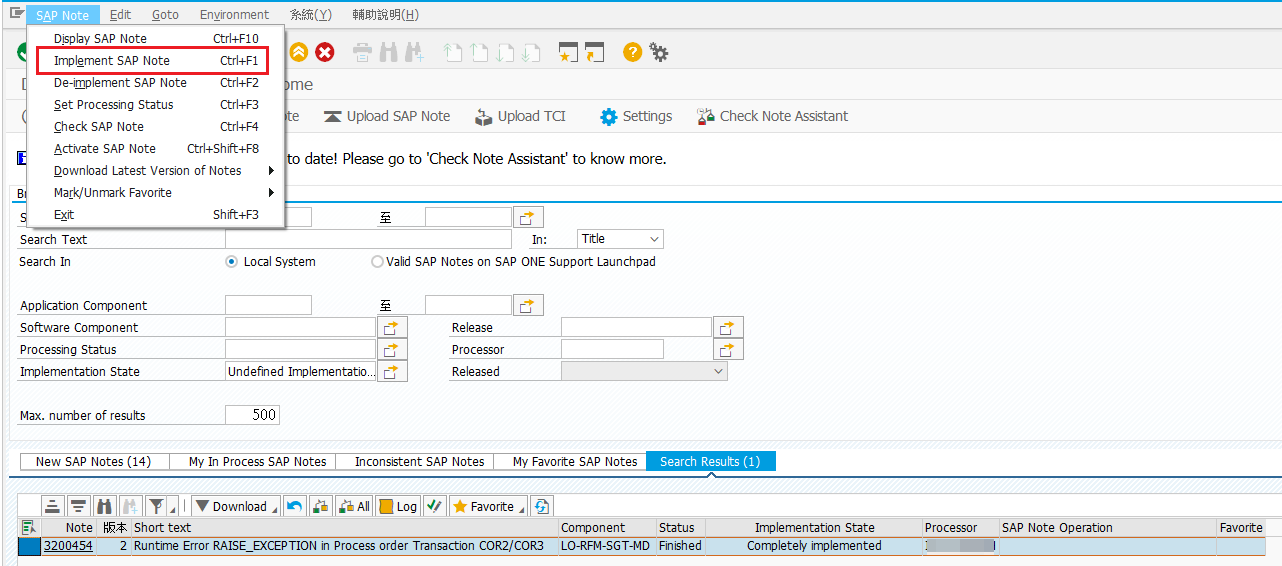This screenshot has height=566, width=1282.
Task: Choose De-implement SAP Note menu entry
Action: [x=156, y=83]
